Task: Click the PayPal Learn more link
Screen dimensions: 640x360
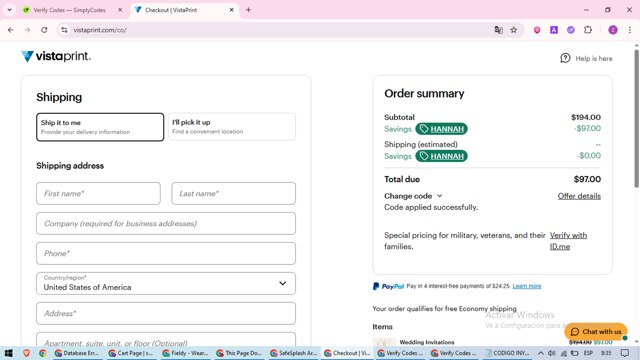Action: coord(527,286)
